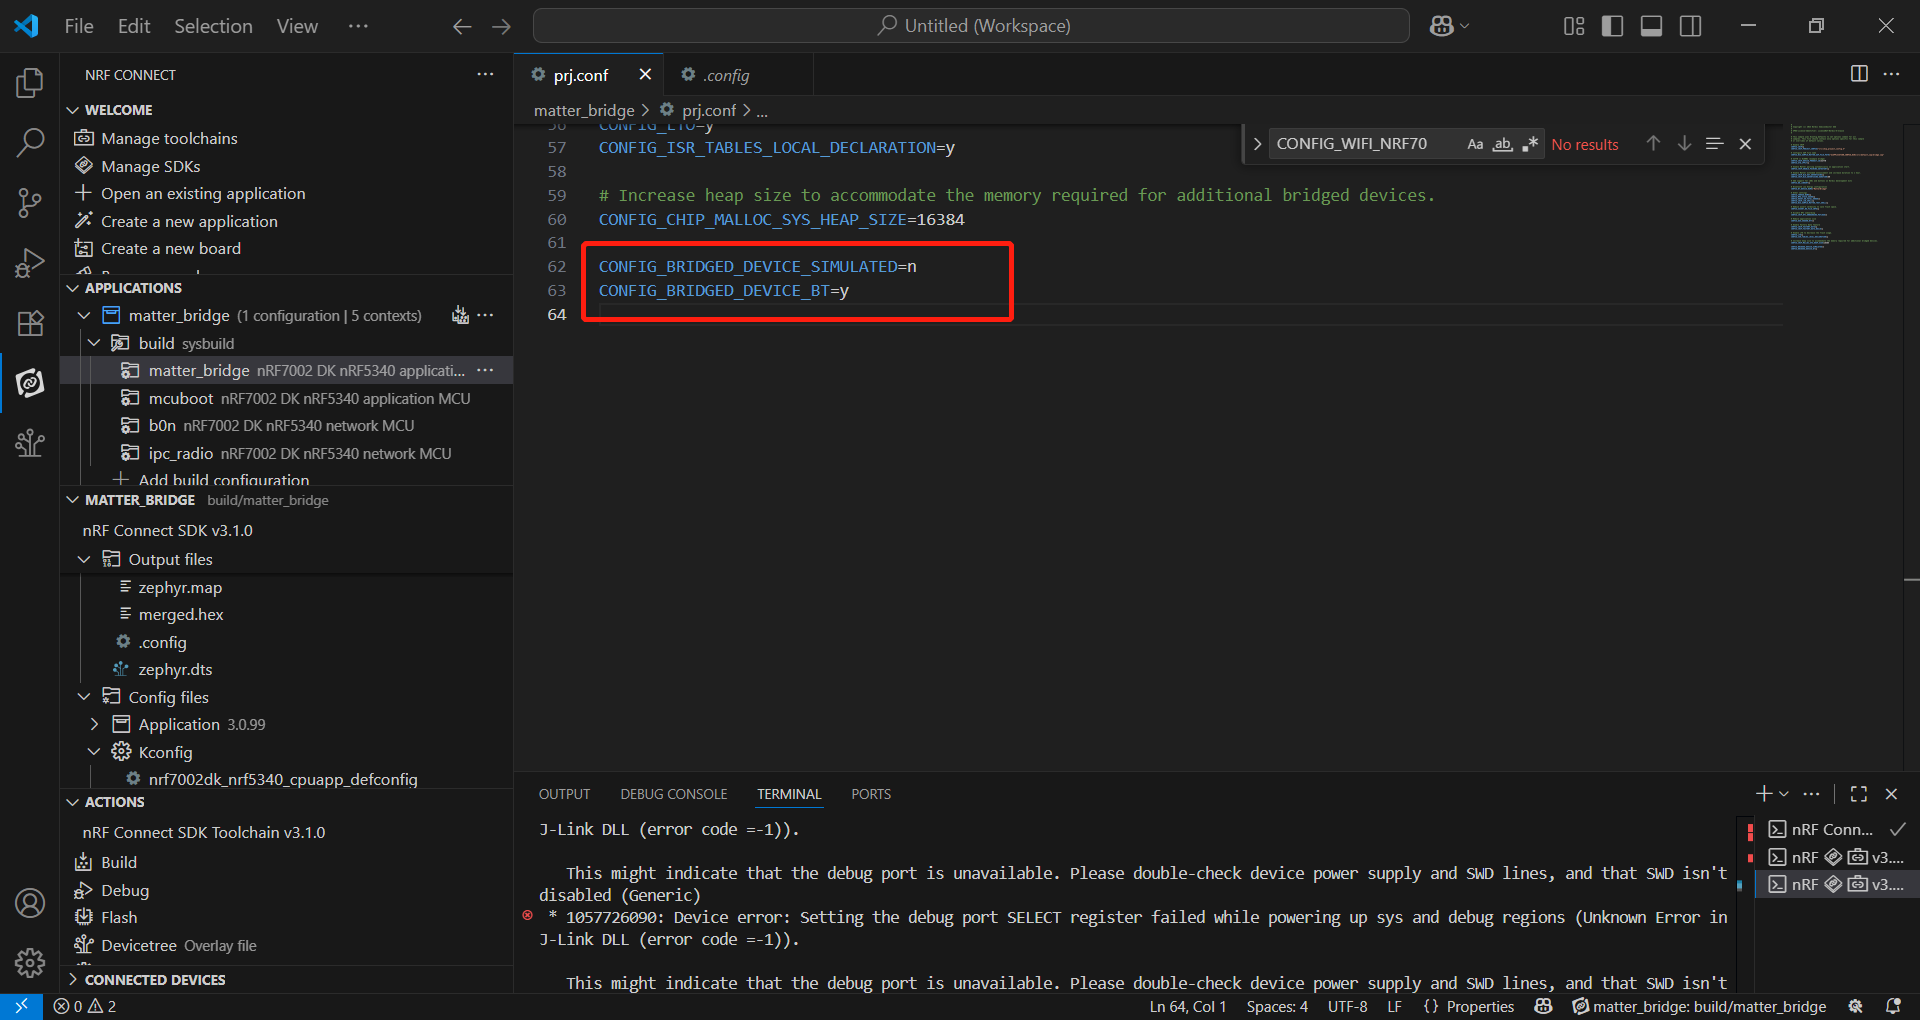
Task: Click the editor minimap overview
Action: coord(1835,190)
